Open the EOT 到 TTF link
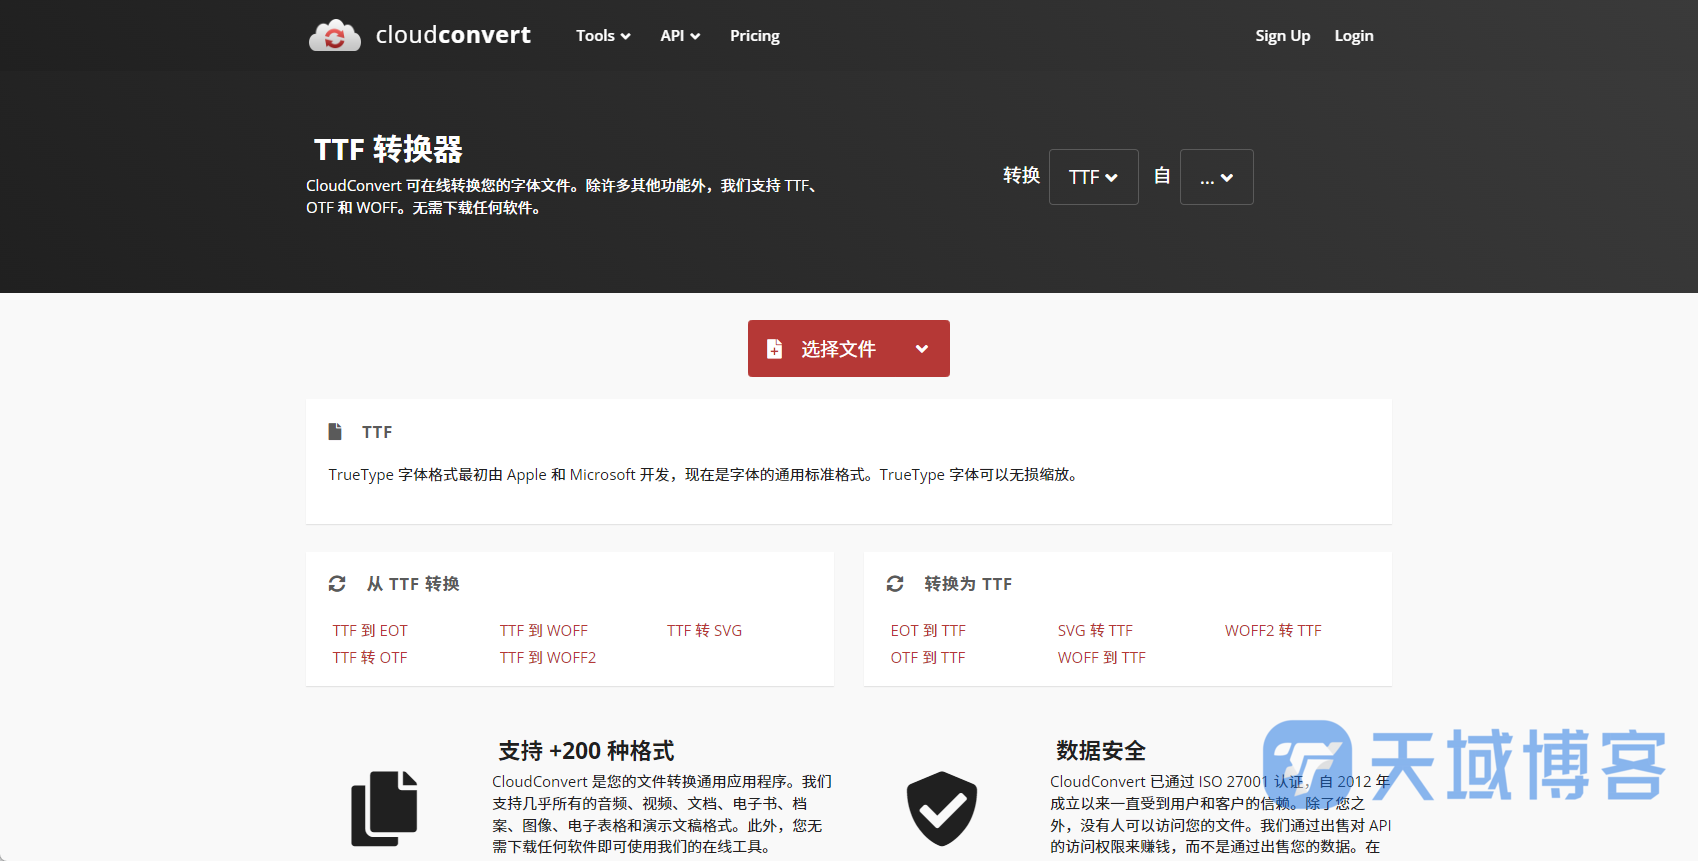 click(x=928, y=631)
